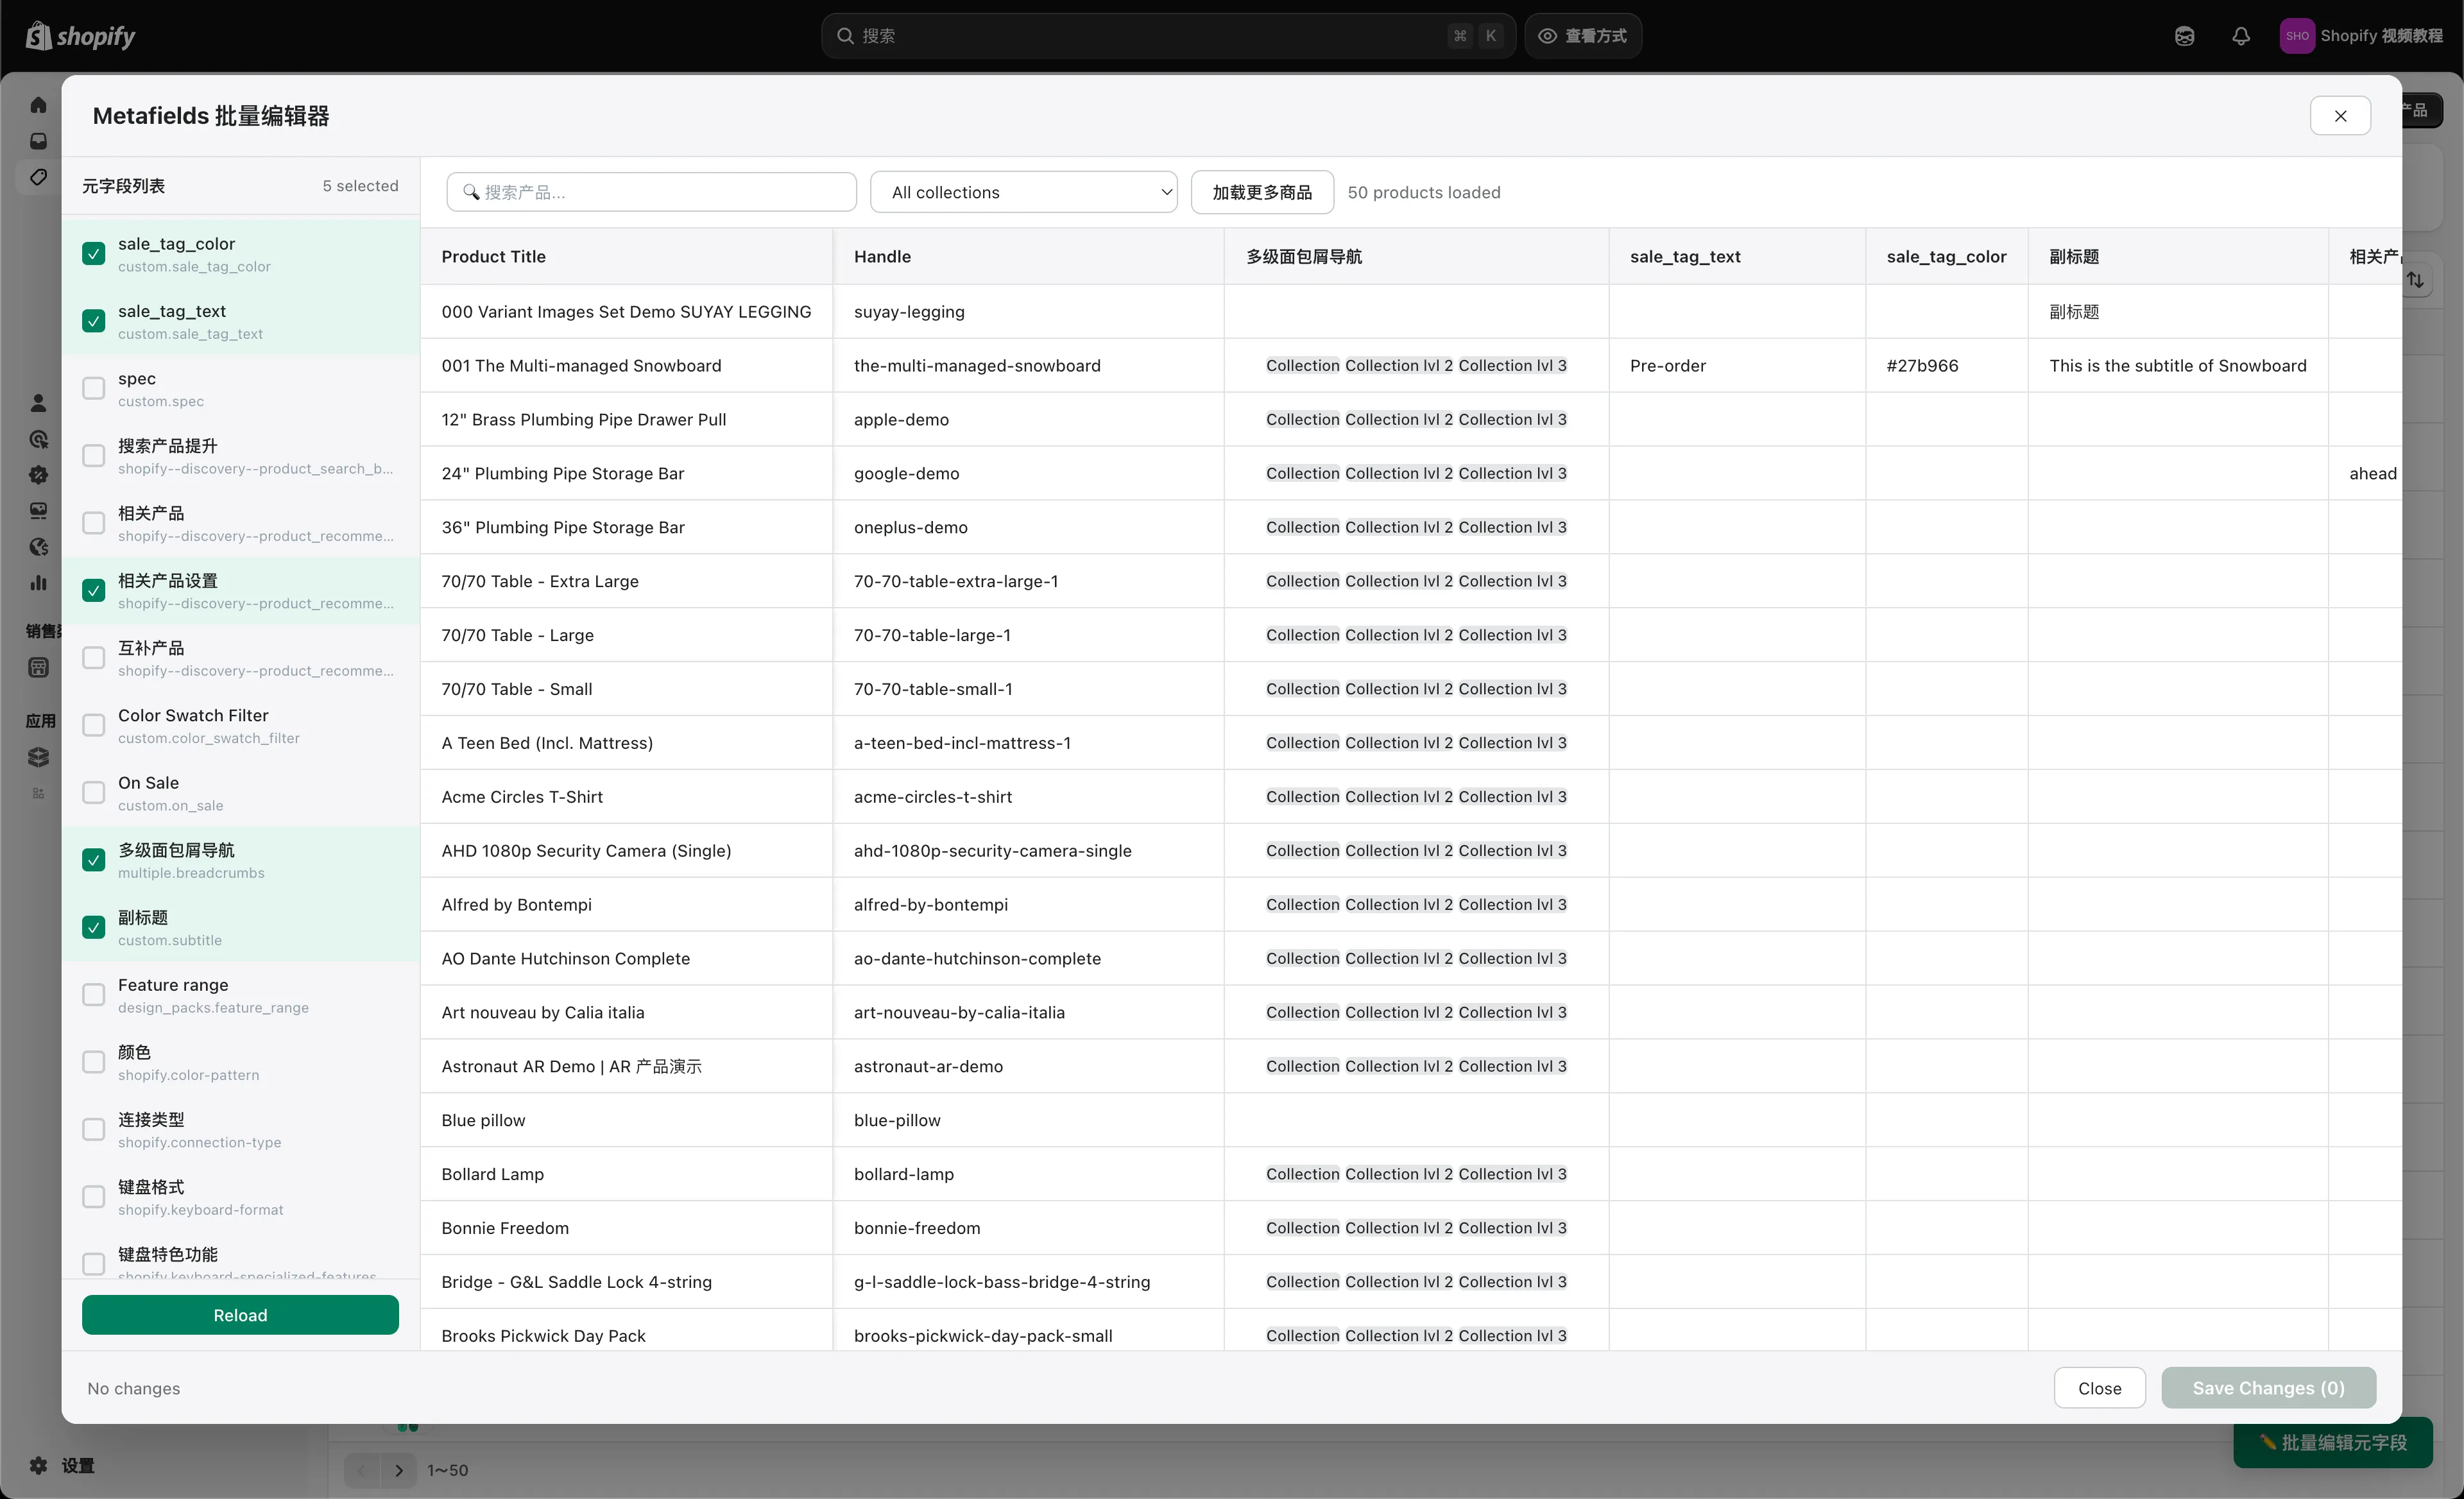Select the online store icon under 销售渠道
2464x1499 pixels.
38,667
